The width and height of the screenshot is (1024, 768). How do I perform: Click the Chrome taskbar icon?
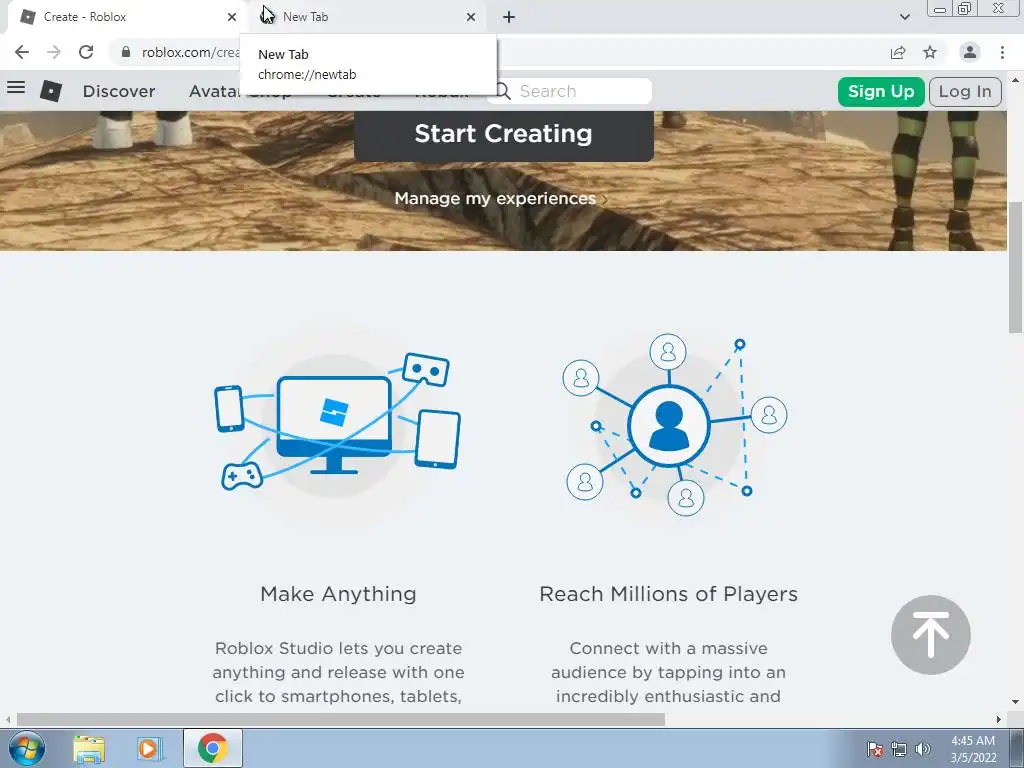pyautogui.click(x=213, y=748)
